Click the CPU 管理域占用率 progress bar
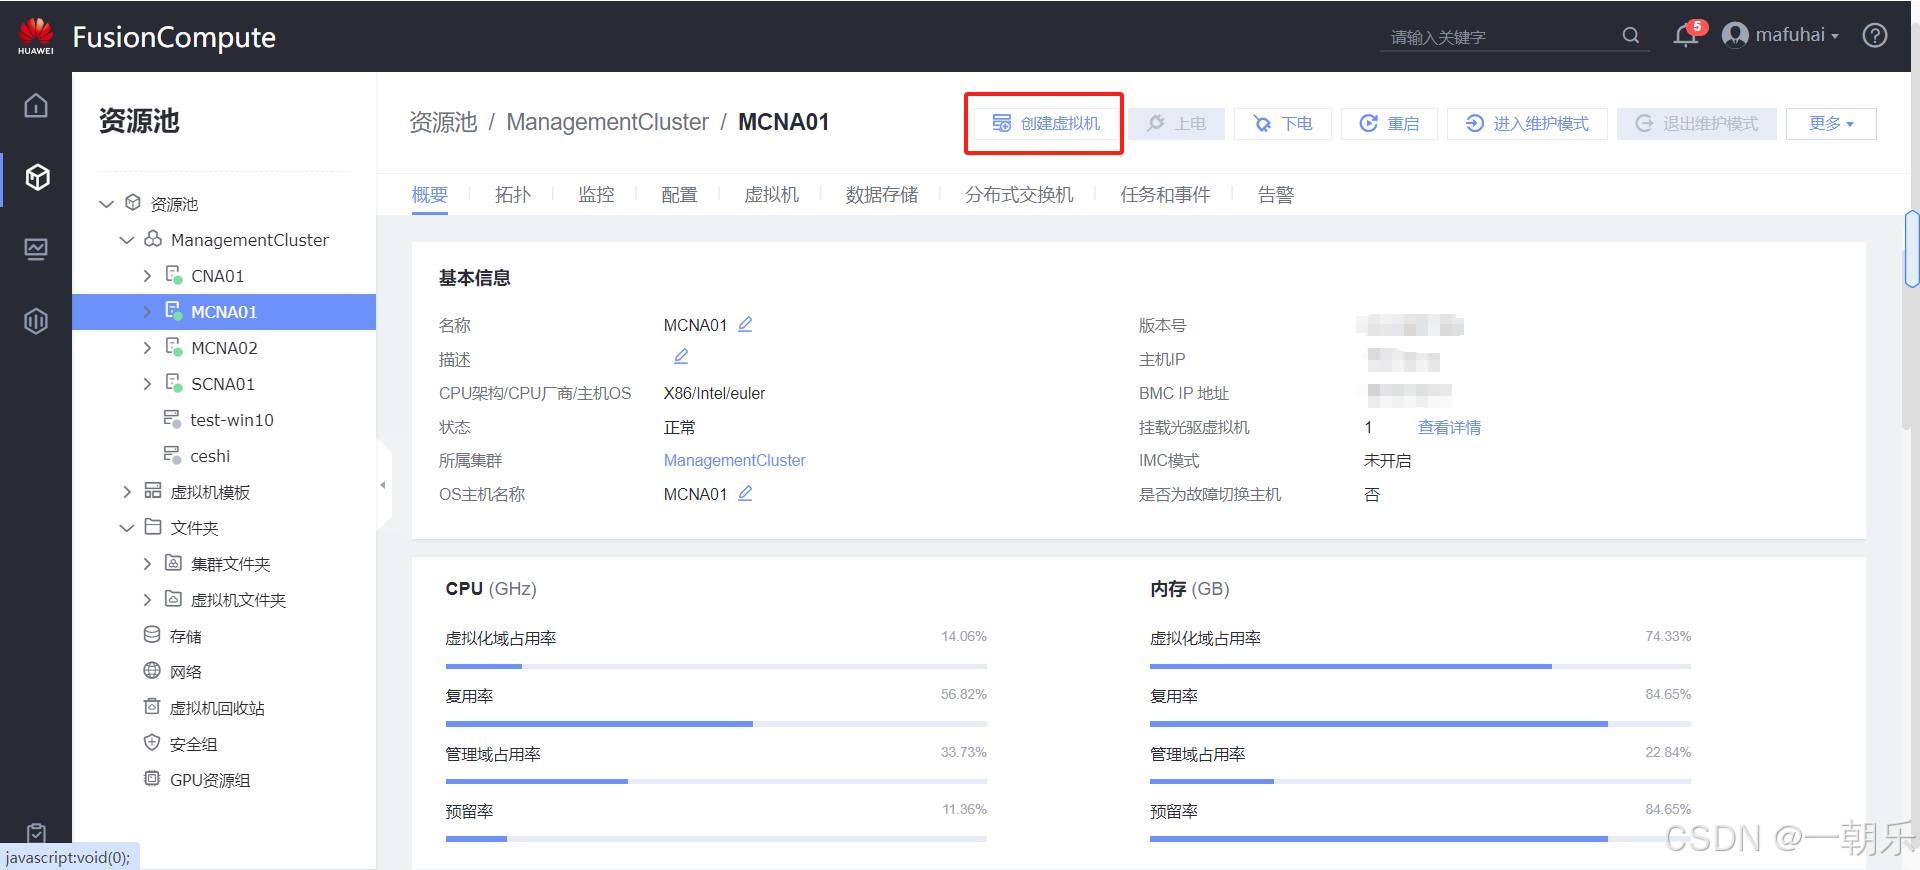This screenshot has height=870, width=1920. (x=716, y=781)
